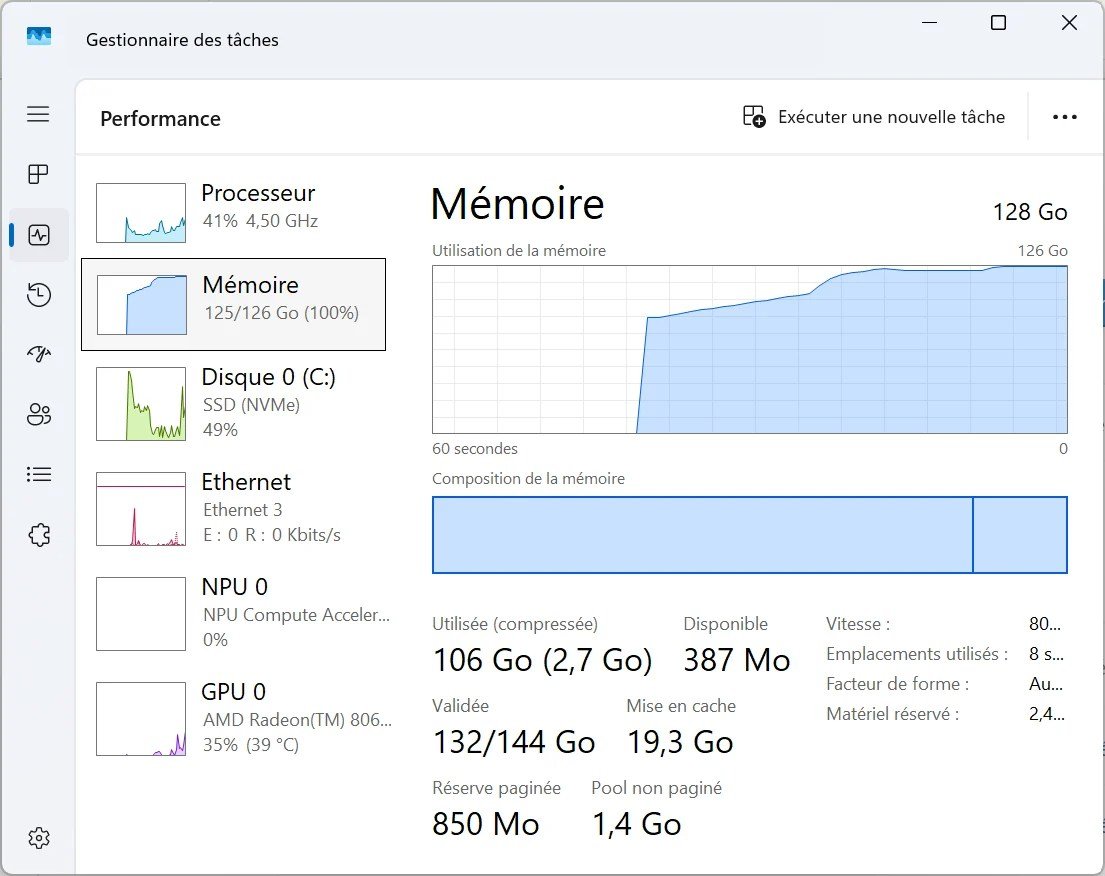Screen dimensions: 1105x876
Task: Click the Processeur mini graph thumbnail
Action: click(141, 213)
